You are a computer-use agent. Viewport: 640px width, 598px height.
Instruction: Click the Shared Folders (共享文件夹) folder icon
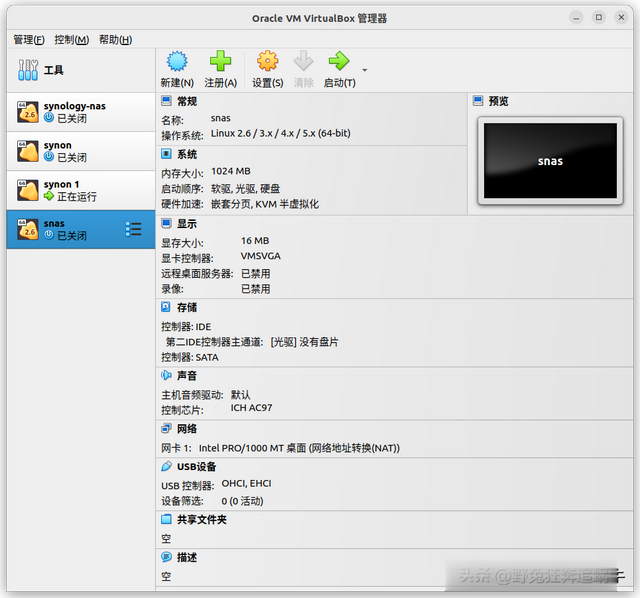click(x=166, y=519)
